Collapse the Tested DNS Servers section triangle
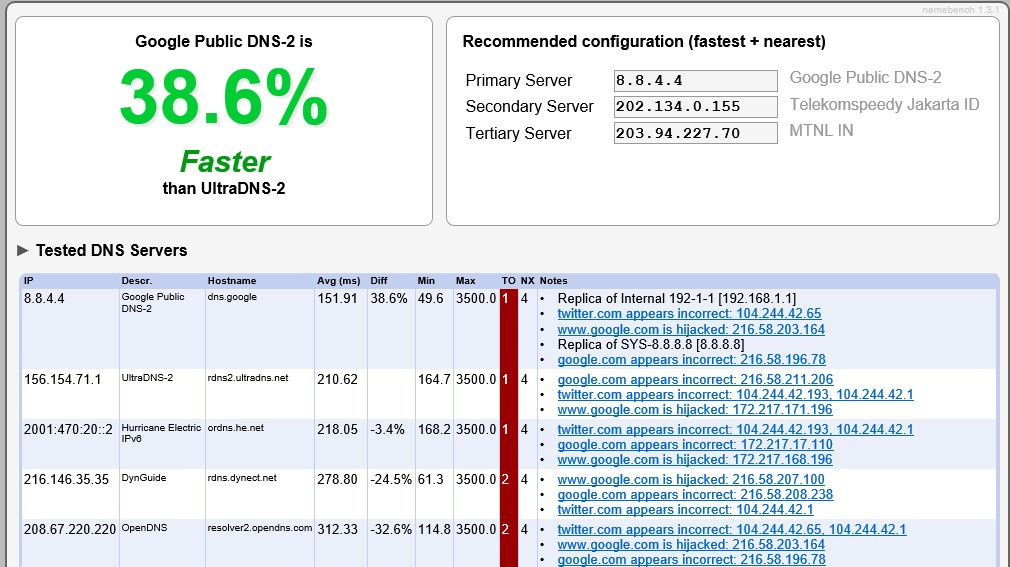 (x=23, y=250)
